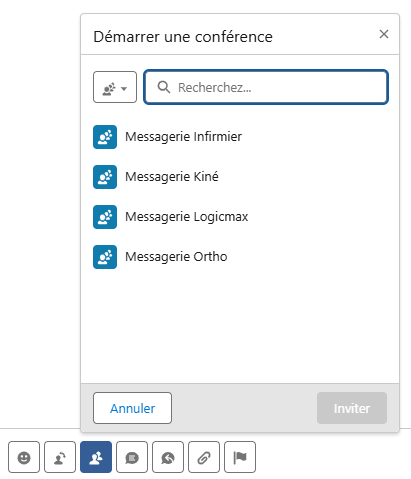The width and height of the screenshot is (411, 479).
Task: Click the blue group icon beside Messagerie Ortho
Action: (x=105, y=257)
